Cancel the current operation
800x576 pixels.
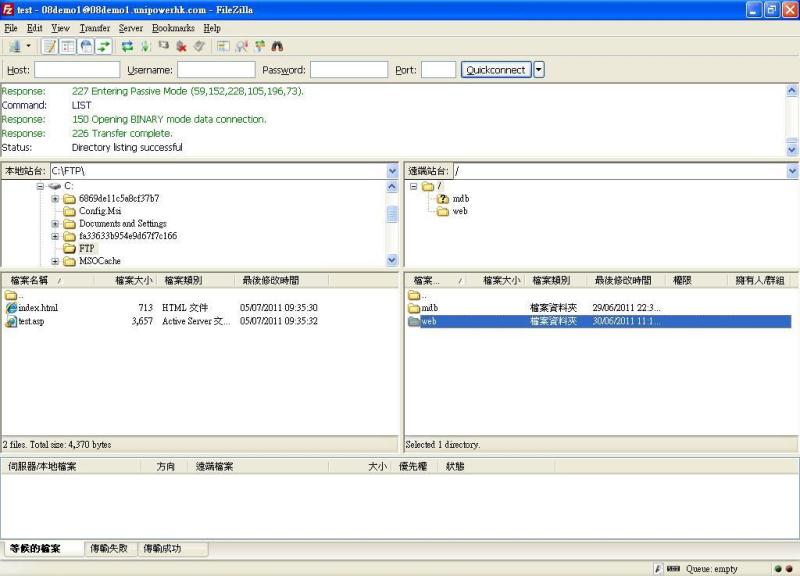pyautogui.click(x=164, y=47)
